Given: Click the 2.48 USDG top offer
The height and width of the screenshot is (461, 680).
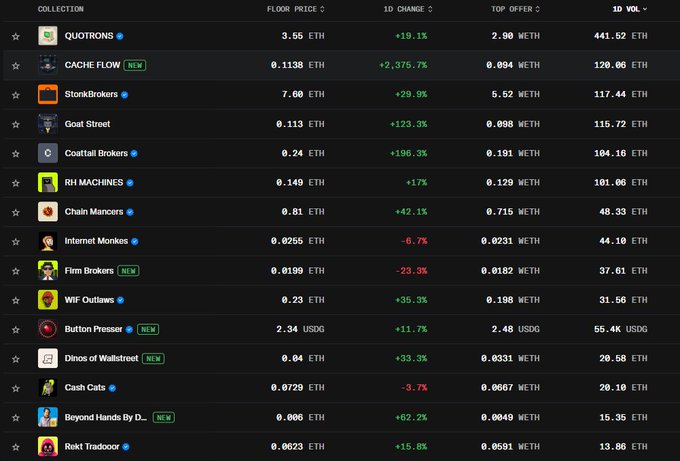Looking at the screenshot, I should click(x=516, y=329).
